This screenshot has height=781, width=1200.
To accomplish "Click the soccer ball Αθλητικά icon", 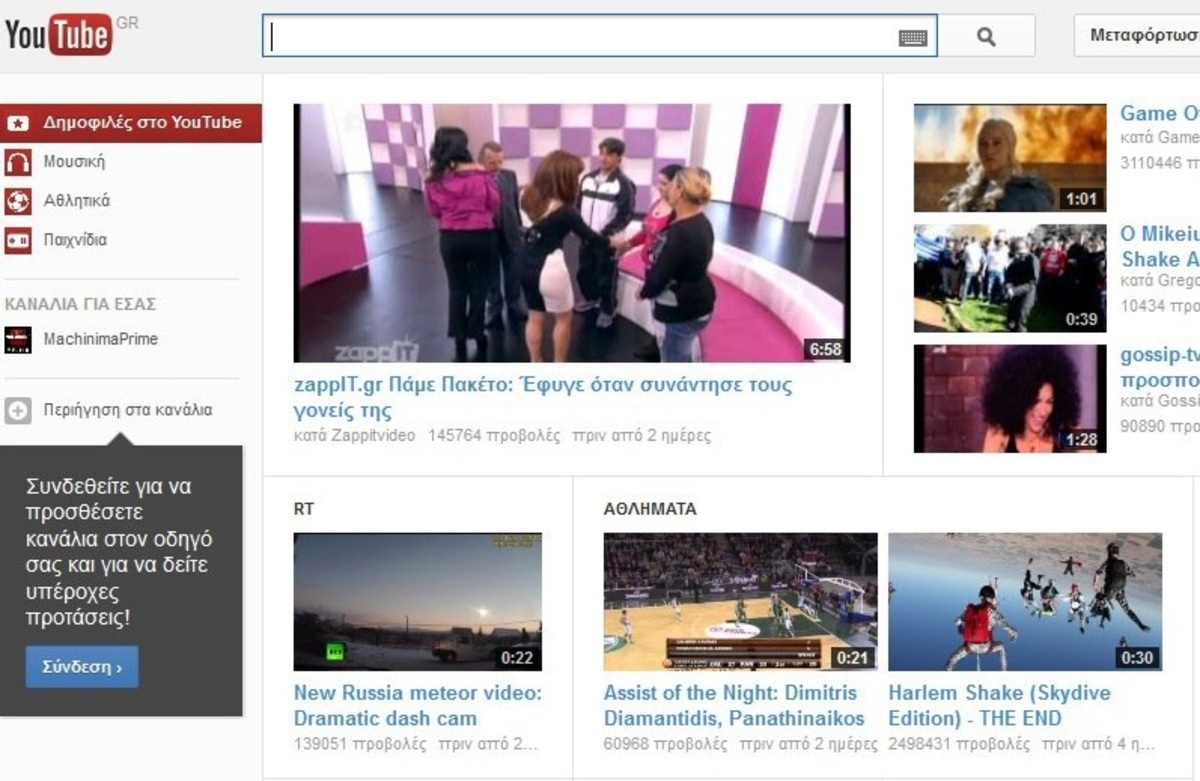I will [18, 201].
